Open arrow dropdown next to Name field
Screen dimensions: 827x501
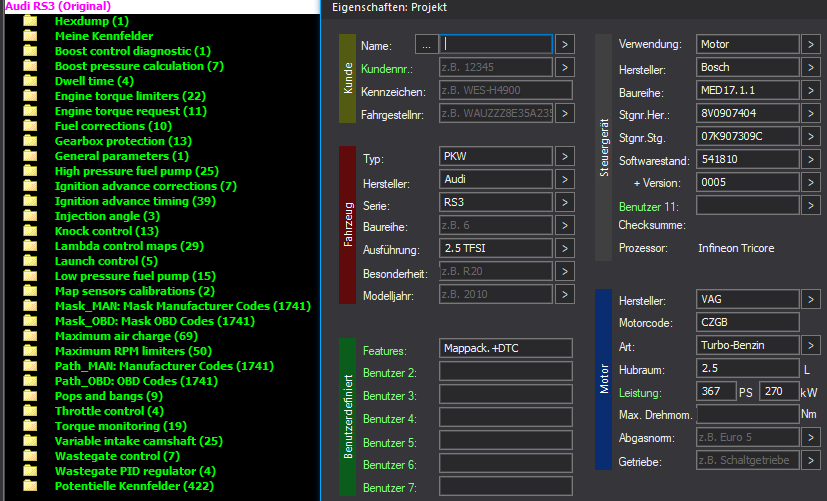[564, 44]
